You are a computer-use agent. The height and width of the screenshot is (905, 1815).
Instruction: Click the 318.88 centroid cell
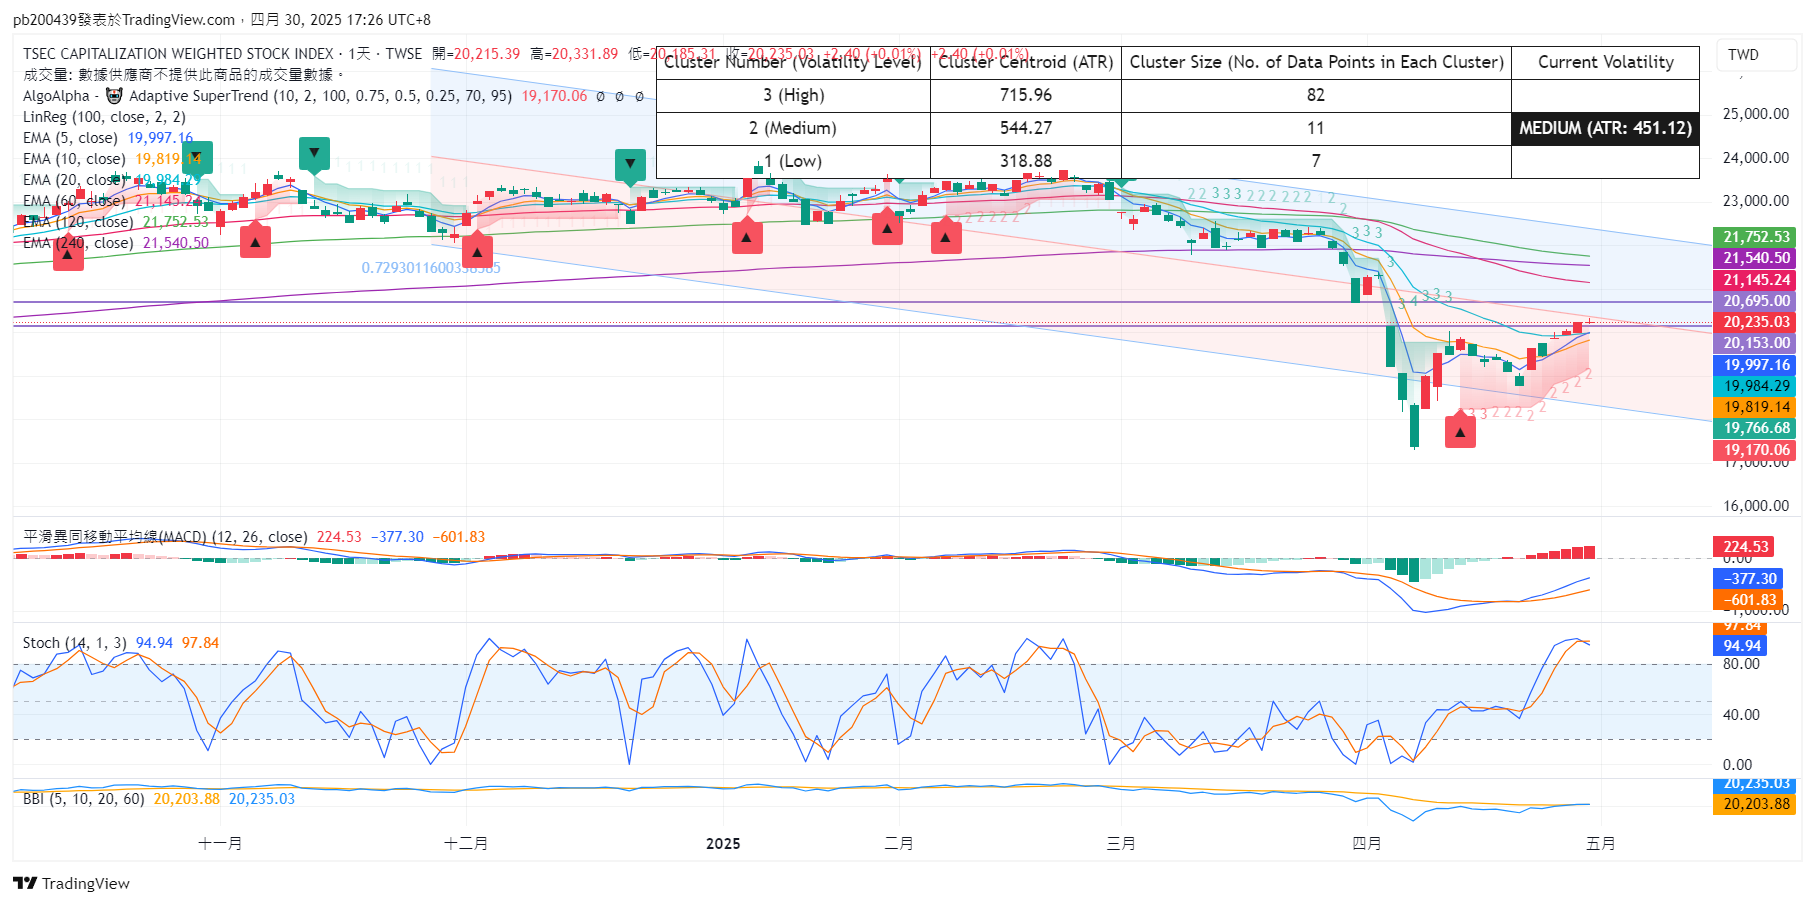tap(1026, 161)
